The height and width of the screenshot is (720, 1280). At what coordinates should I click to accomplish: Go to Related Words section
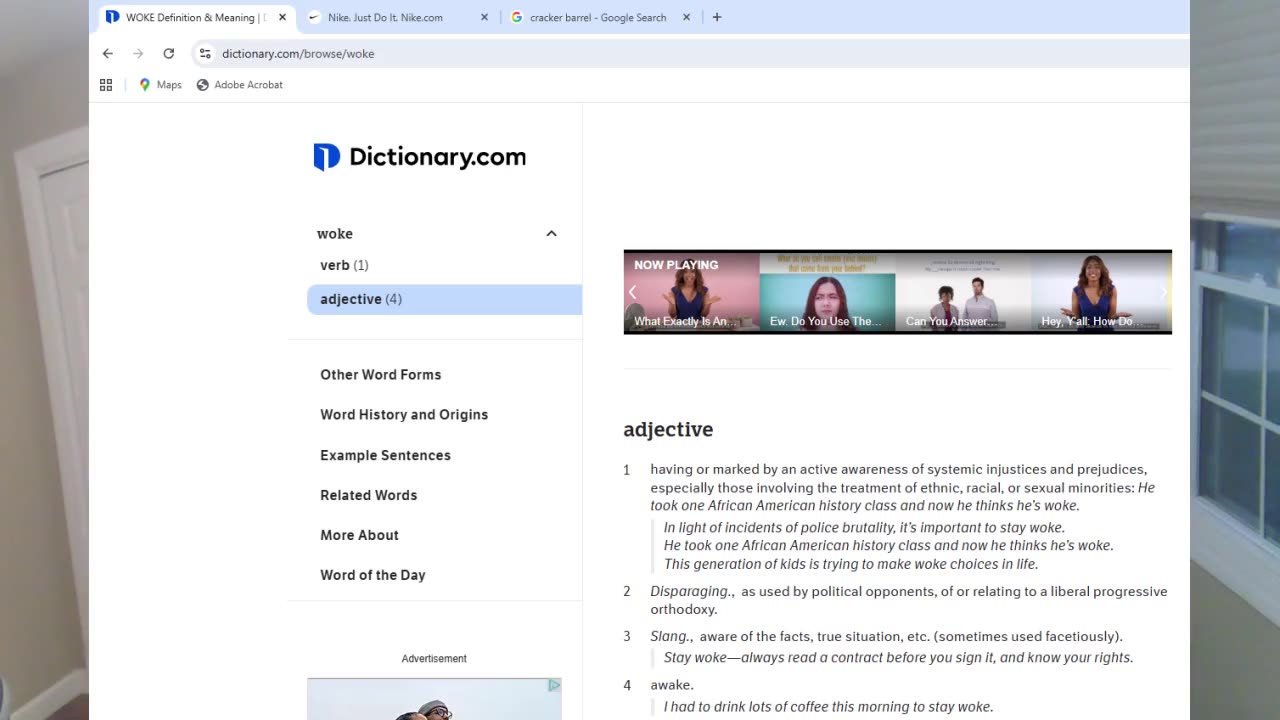(368, 495)
